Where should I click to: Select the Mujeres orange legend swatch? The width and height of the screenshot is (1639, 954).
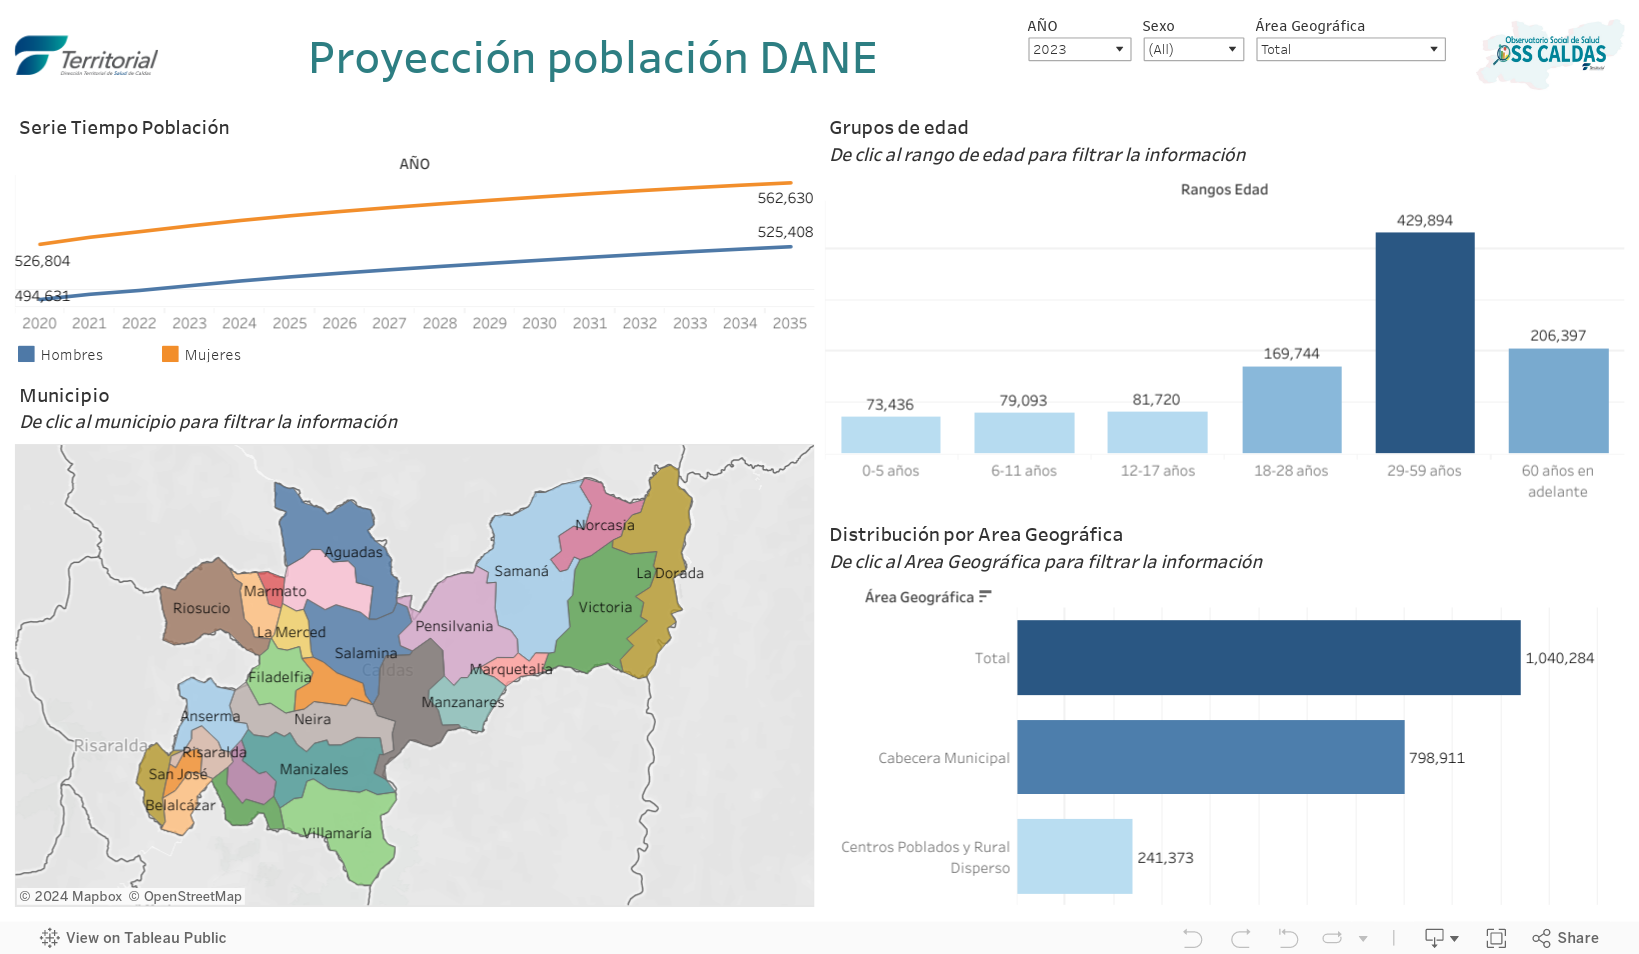170,354
